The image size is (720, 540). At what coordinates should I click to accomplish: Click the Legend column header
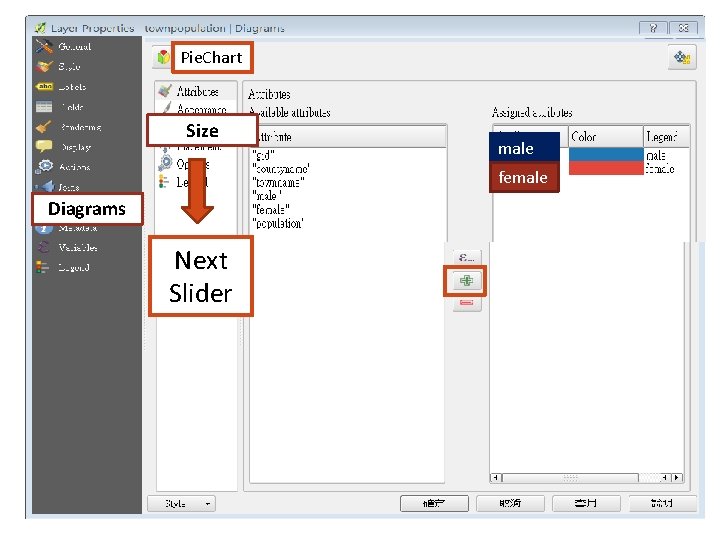click(666, 136)
